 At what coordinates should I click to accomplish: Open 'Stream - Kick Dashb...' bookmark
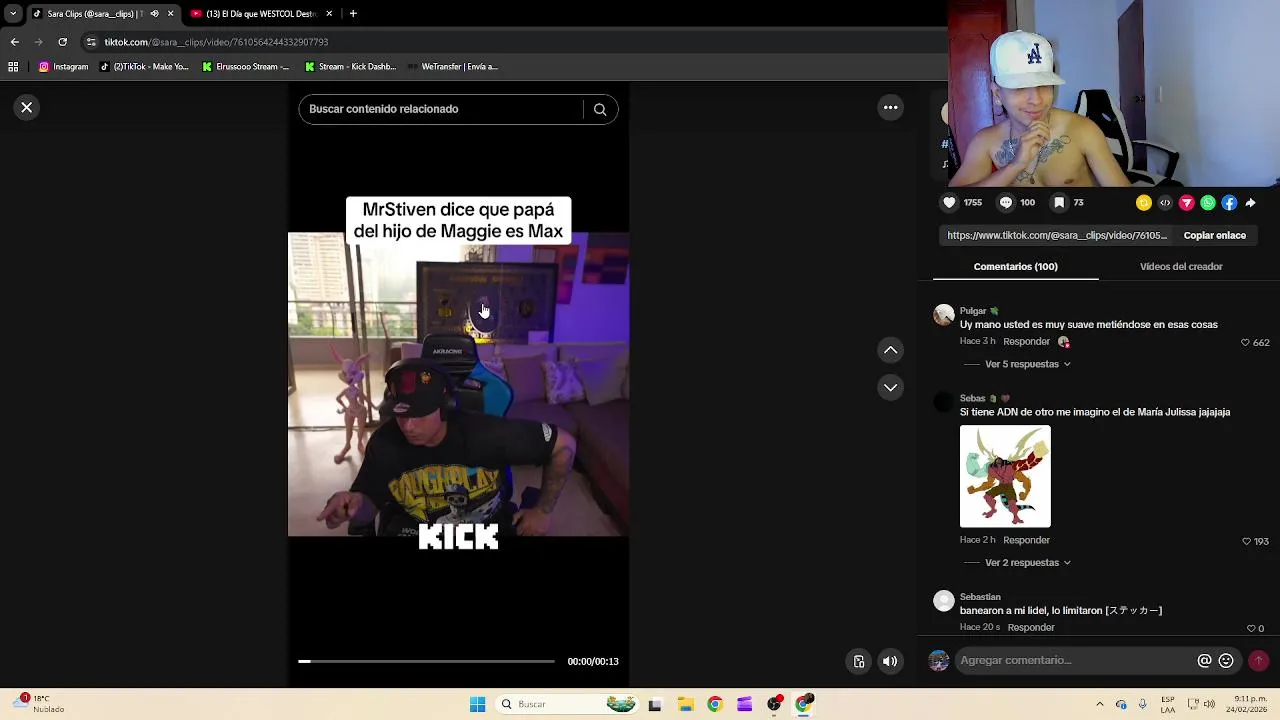[x=351, y=67]
